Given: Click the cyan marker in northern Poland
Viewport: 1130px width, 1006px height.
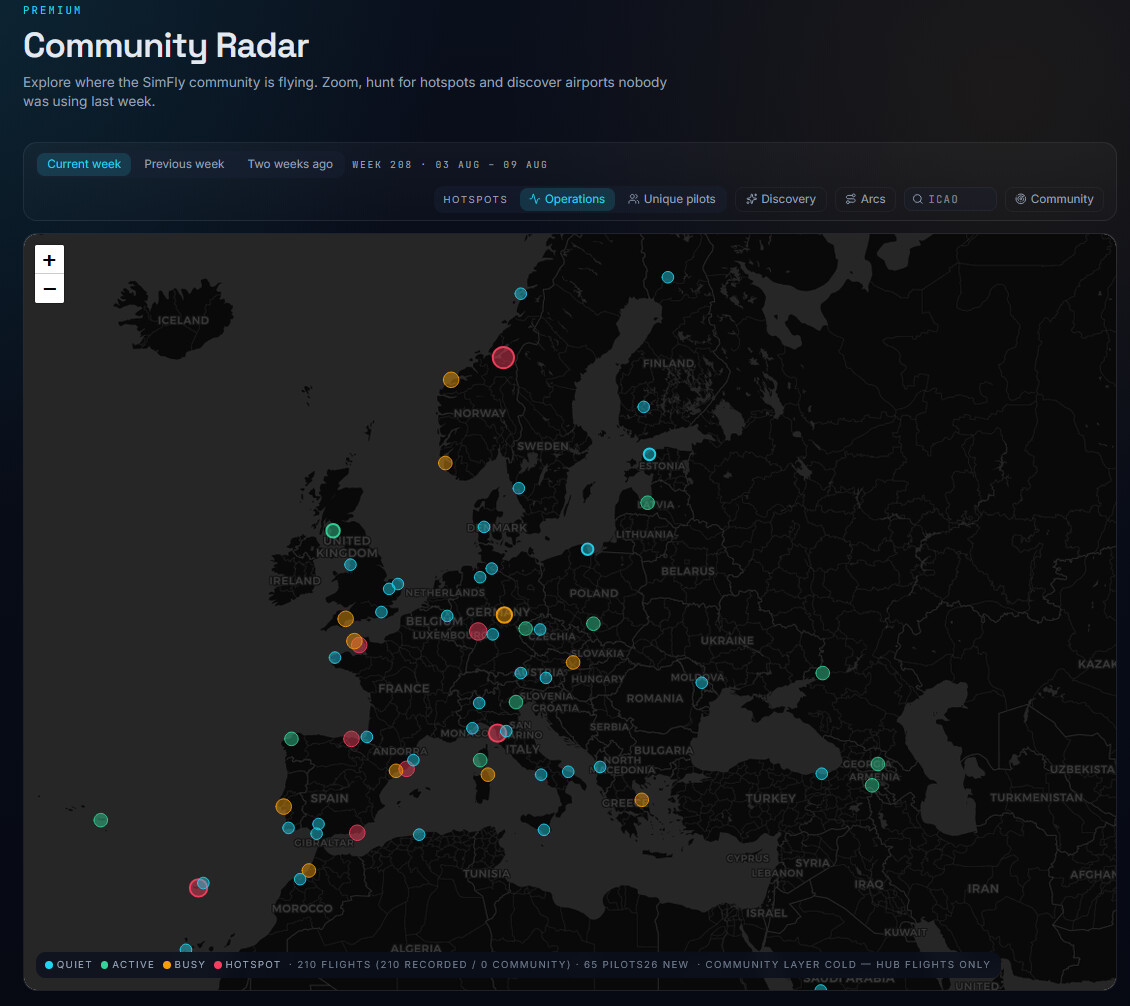Looking at the screenshot, I should point(587,549).
